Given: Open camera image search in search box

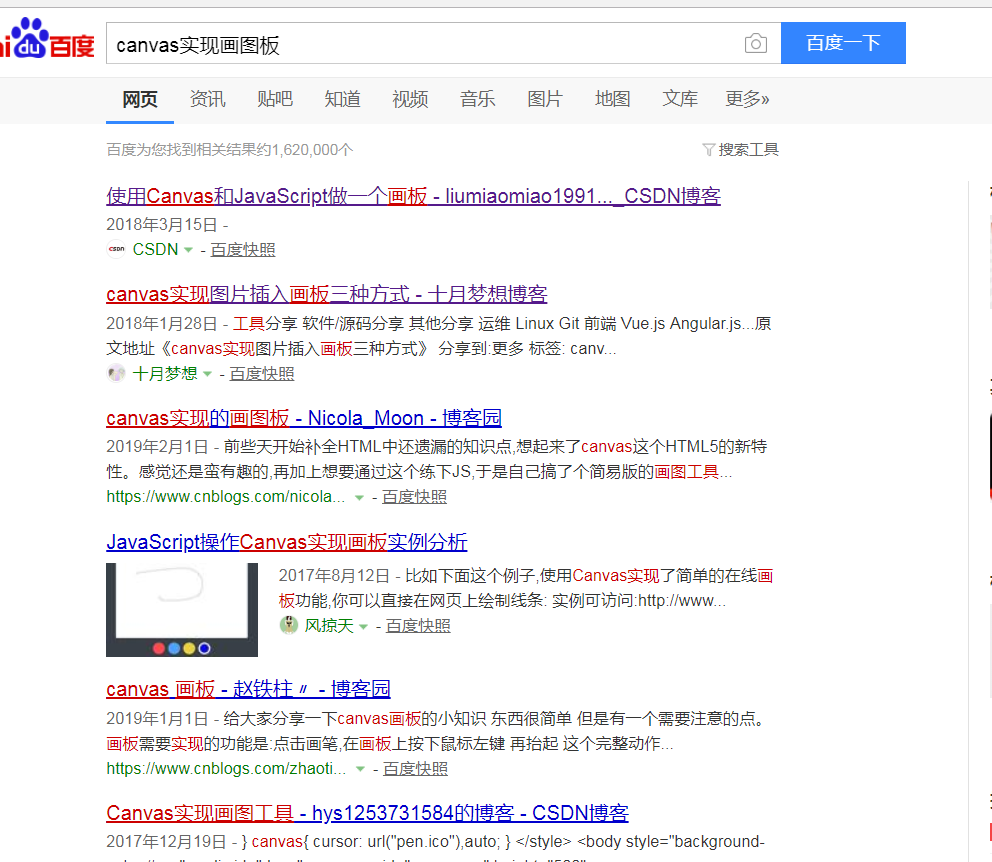Looking at the screenshot, I should 755,43.
